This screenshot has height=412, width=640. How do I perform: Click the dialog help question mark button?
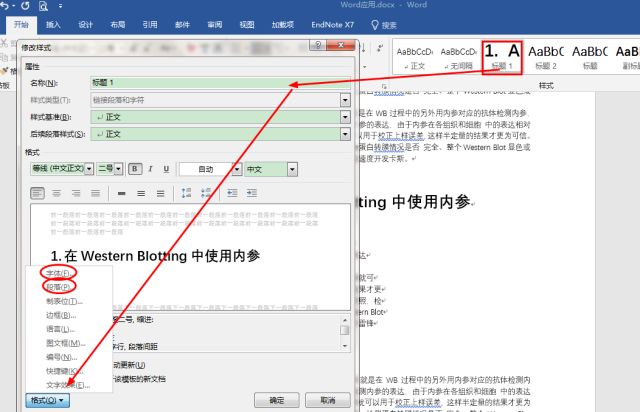318,45
